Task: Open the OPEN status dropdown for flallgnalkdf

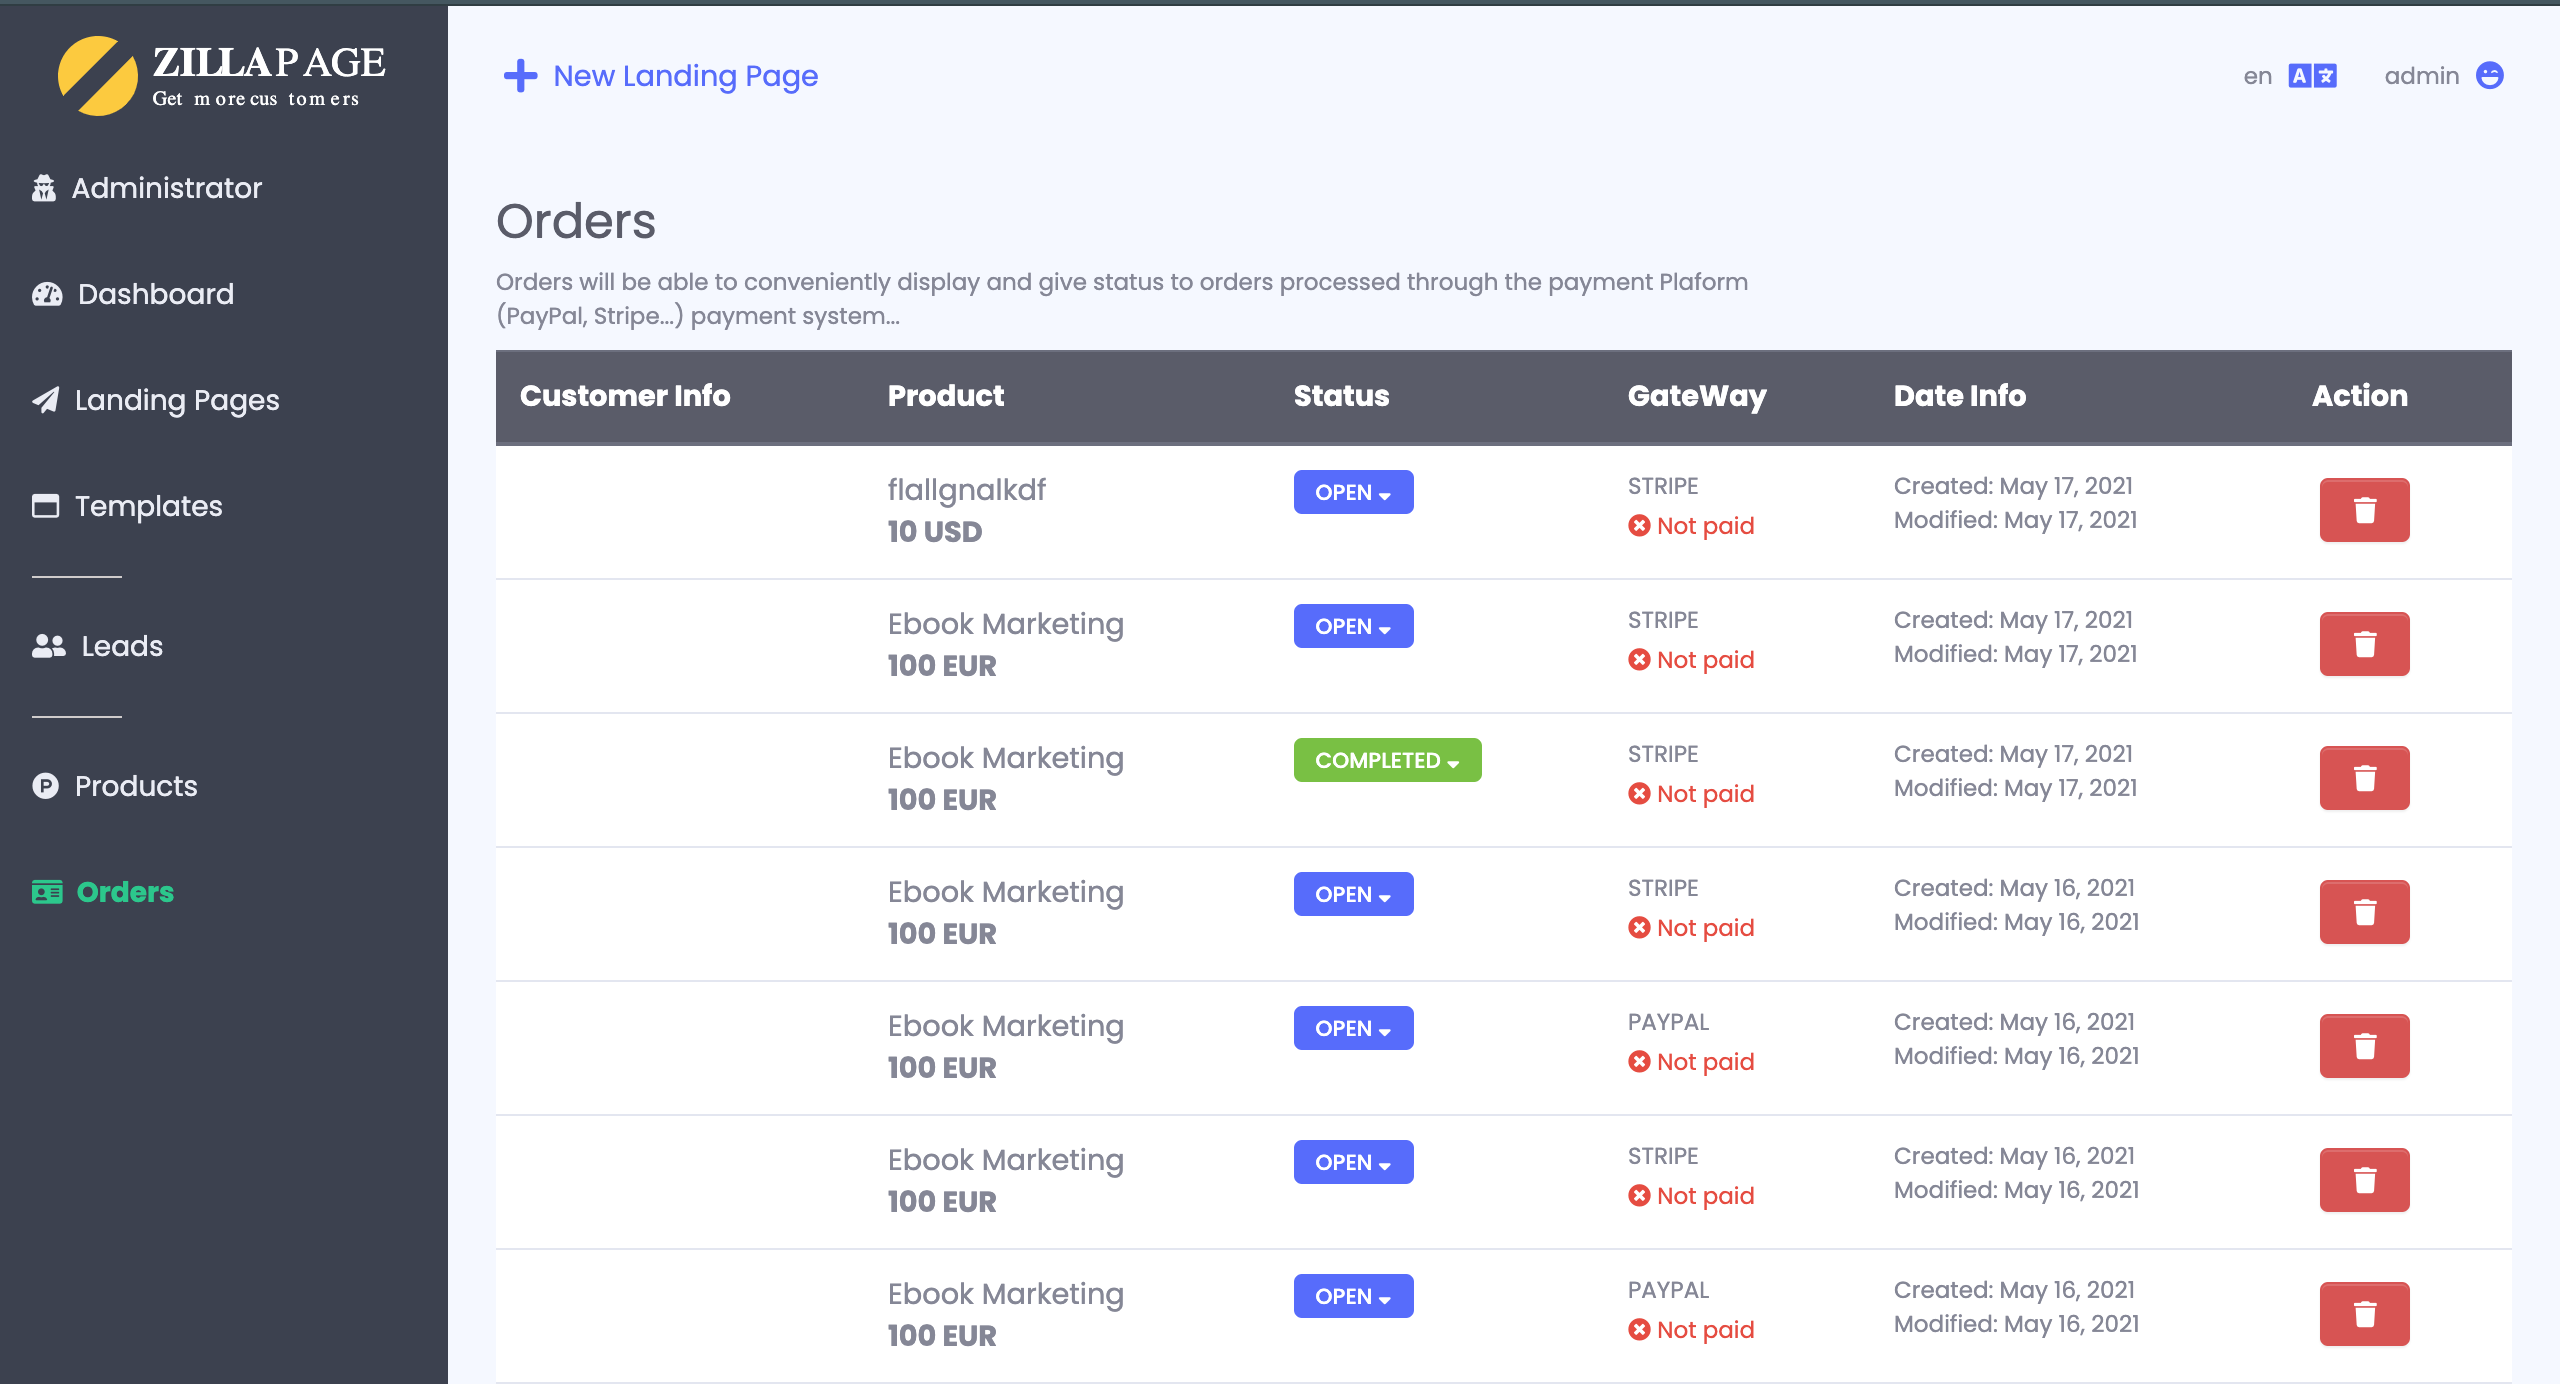Action: [1353, 492]
